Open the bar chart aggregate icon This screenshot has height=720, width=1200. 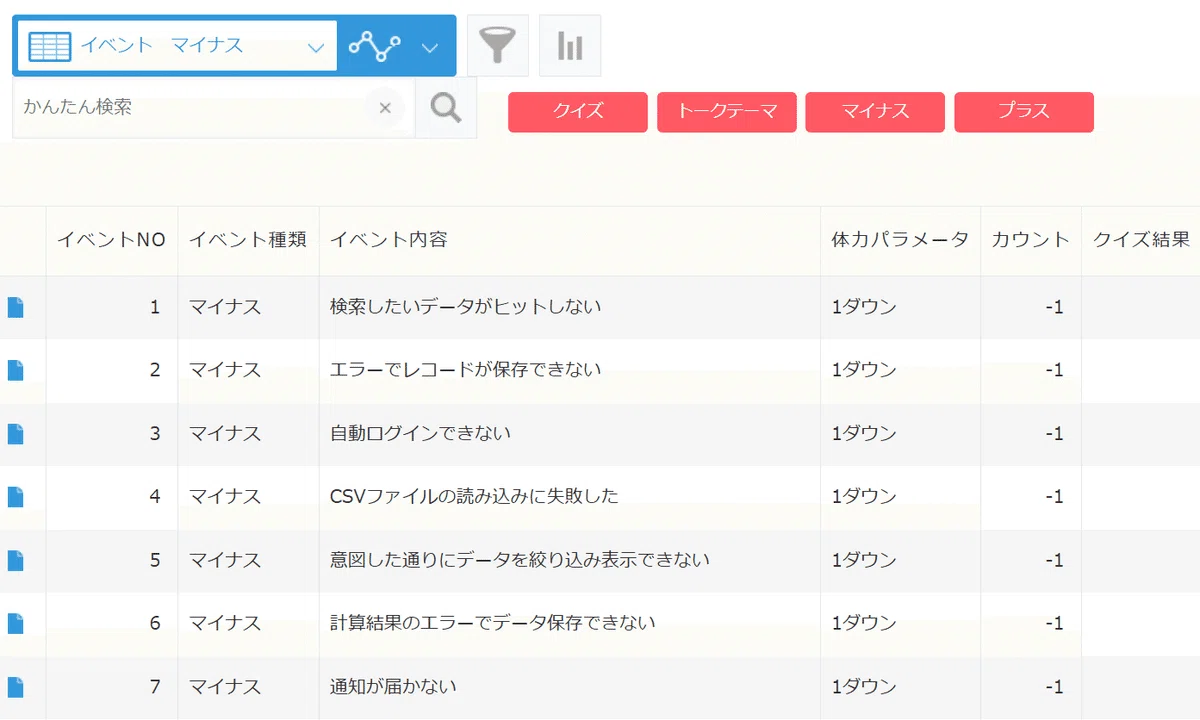pyautogui.click(x=570, y=46)
